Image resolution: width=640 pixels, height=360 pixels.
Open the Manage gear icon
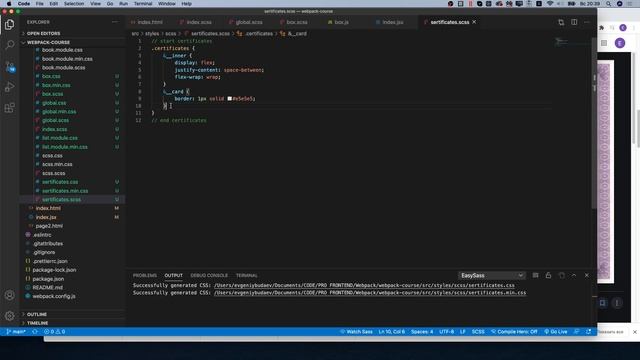point(9,315)
